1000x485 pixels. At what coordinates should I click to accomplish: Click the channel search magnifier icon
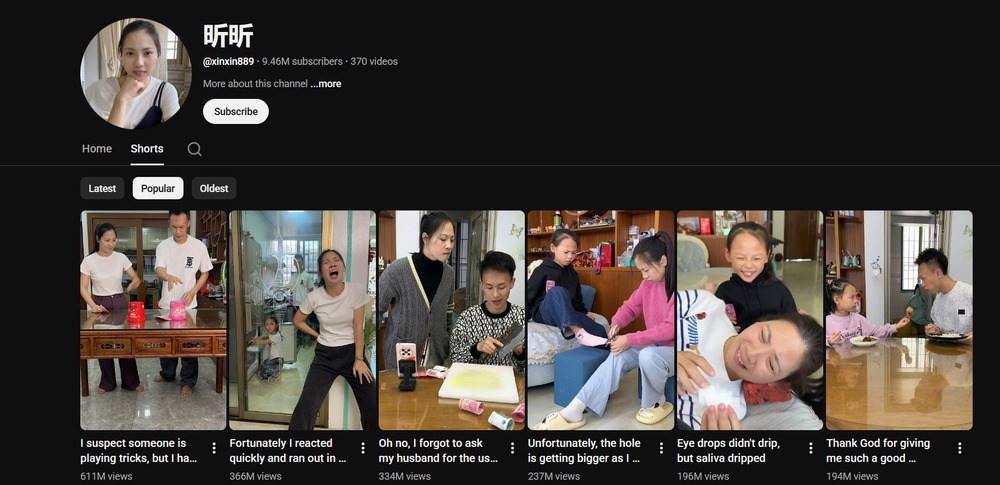tap(194, 149)
